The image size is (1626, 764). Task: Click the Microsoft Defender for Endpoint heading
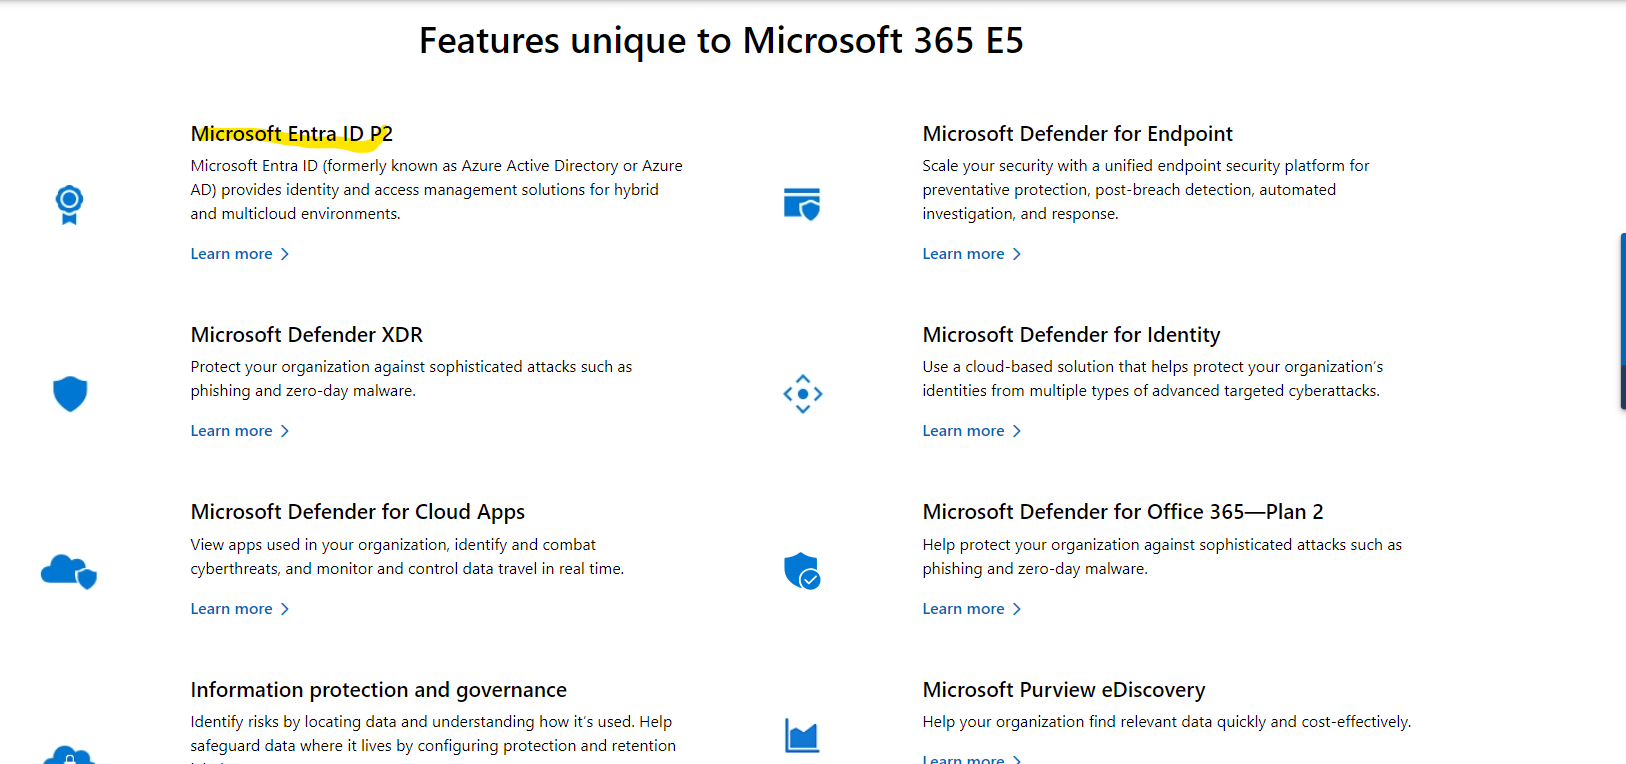click(x=1077, y=134)
